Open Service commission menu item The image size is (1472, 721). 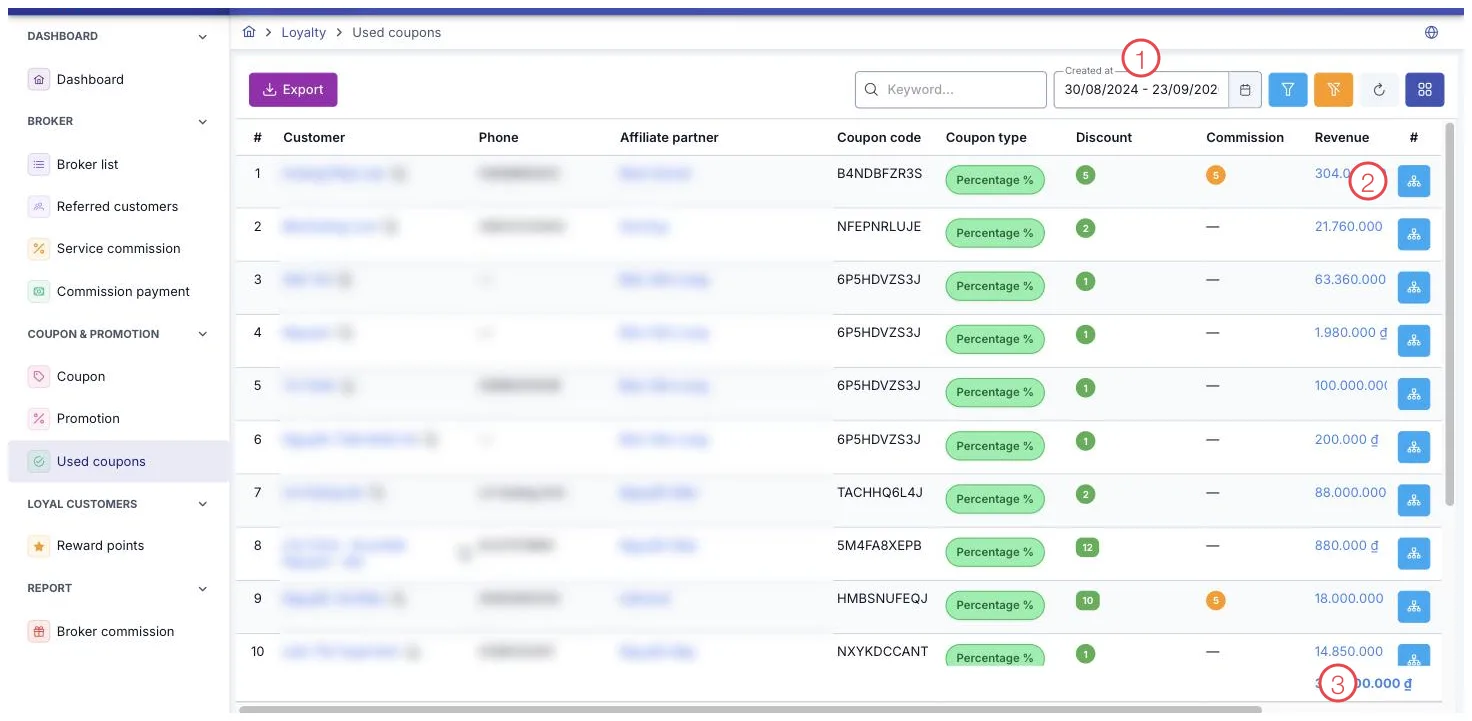118,248
